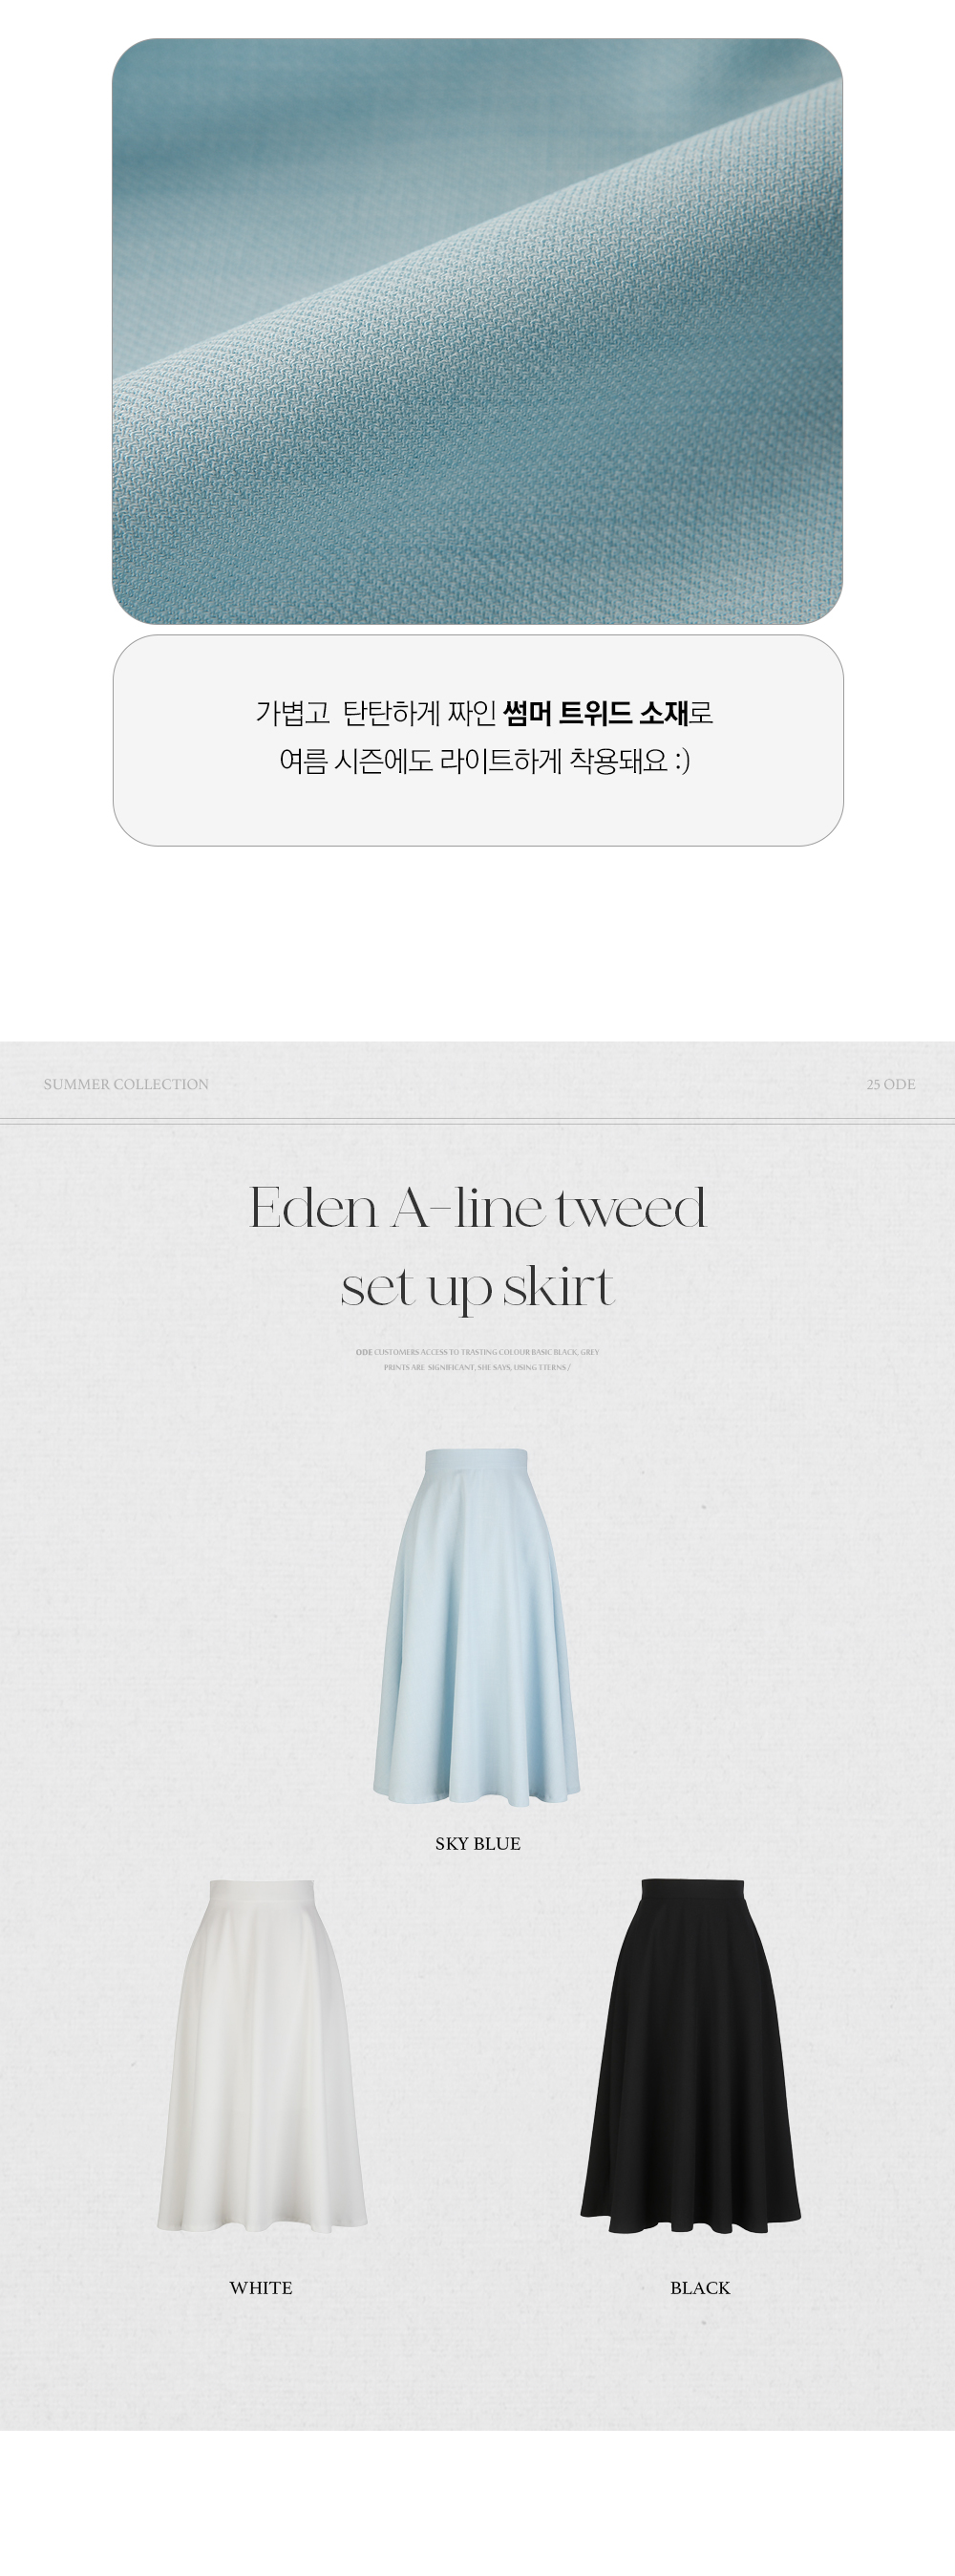Click the hem of the black skirt
The image size is (955, 2576).
point(691,2221)
